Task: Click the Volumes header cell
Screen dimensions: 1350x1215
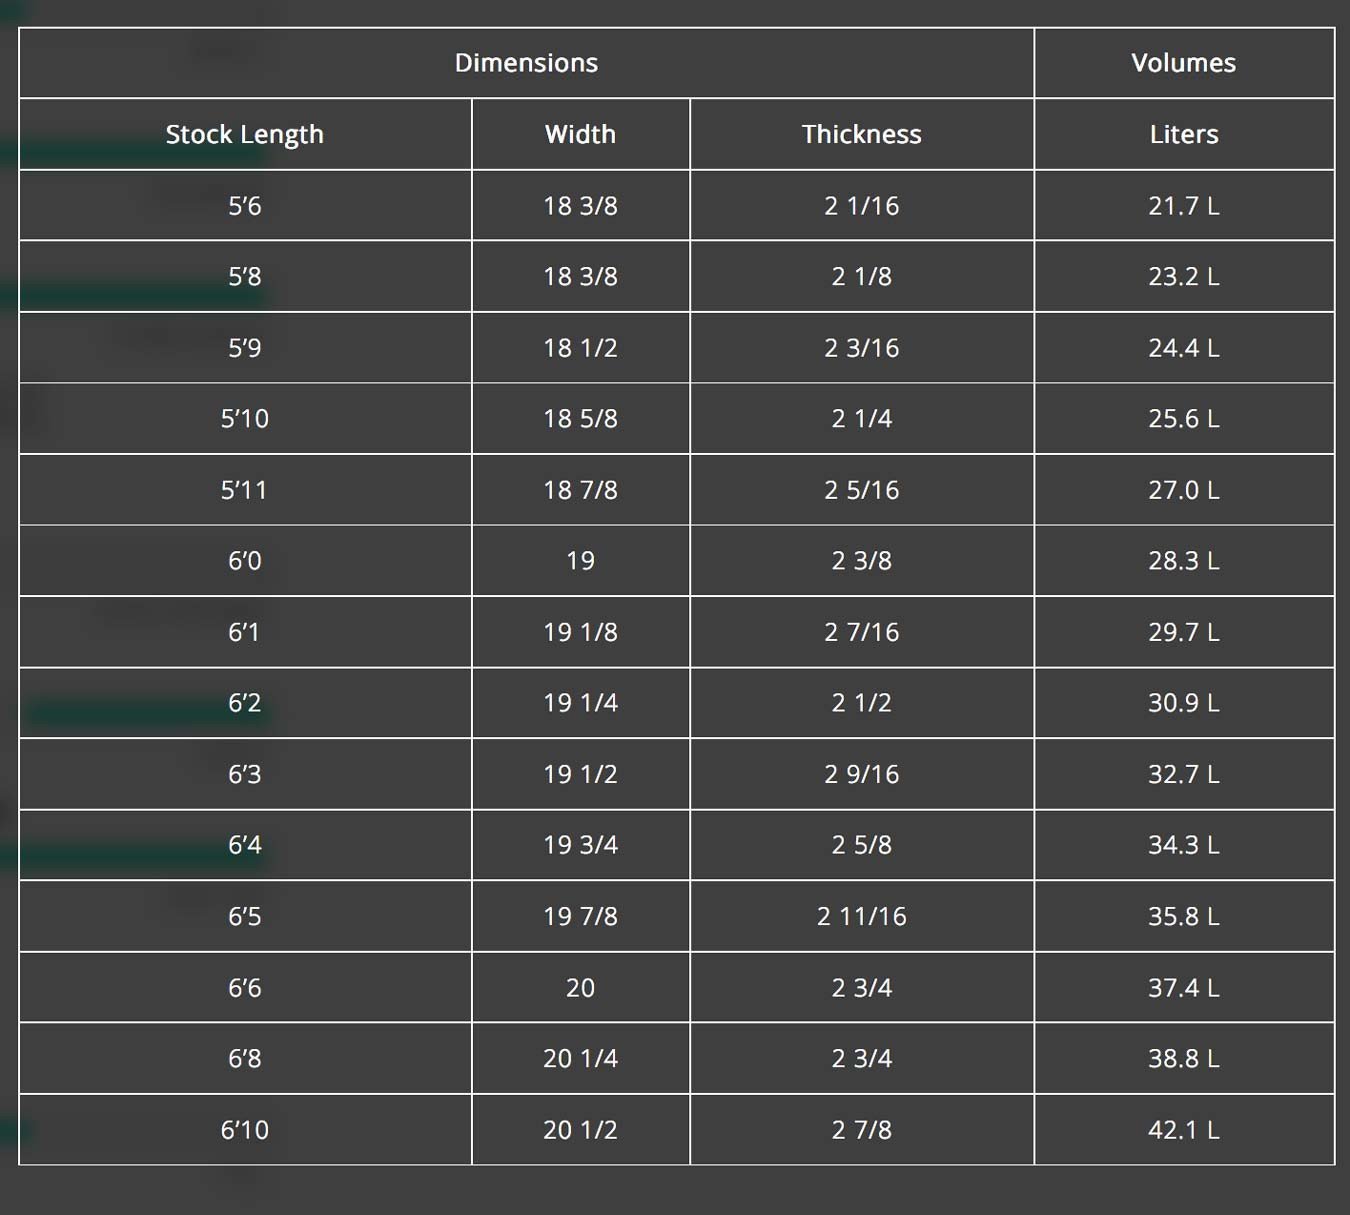Action: coord(1184,63)
